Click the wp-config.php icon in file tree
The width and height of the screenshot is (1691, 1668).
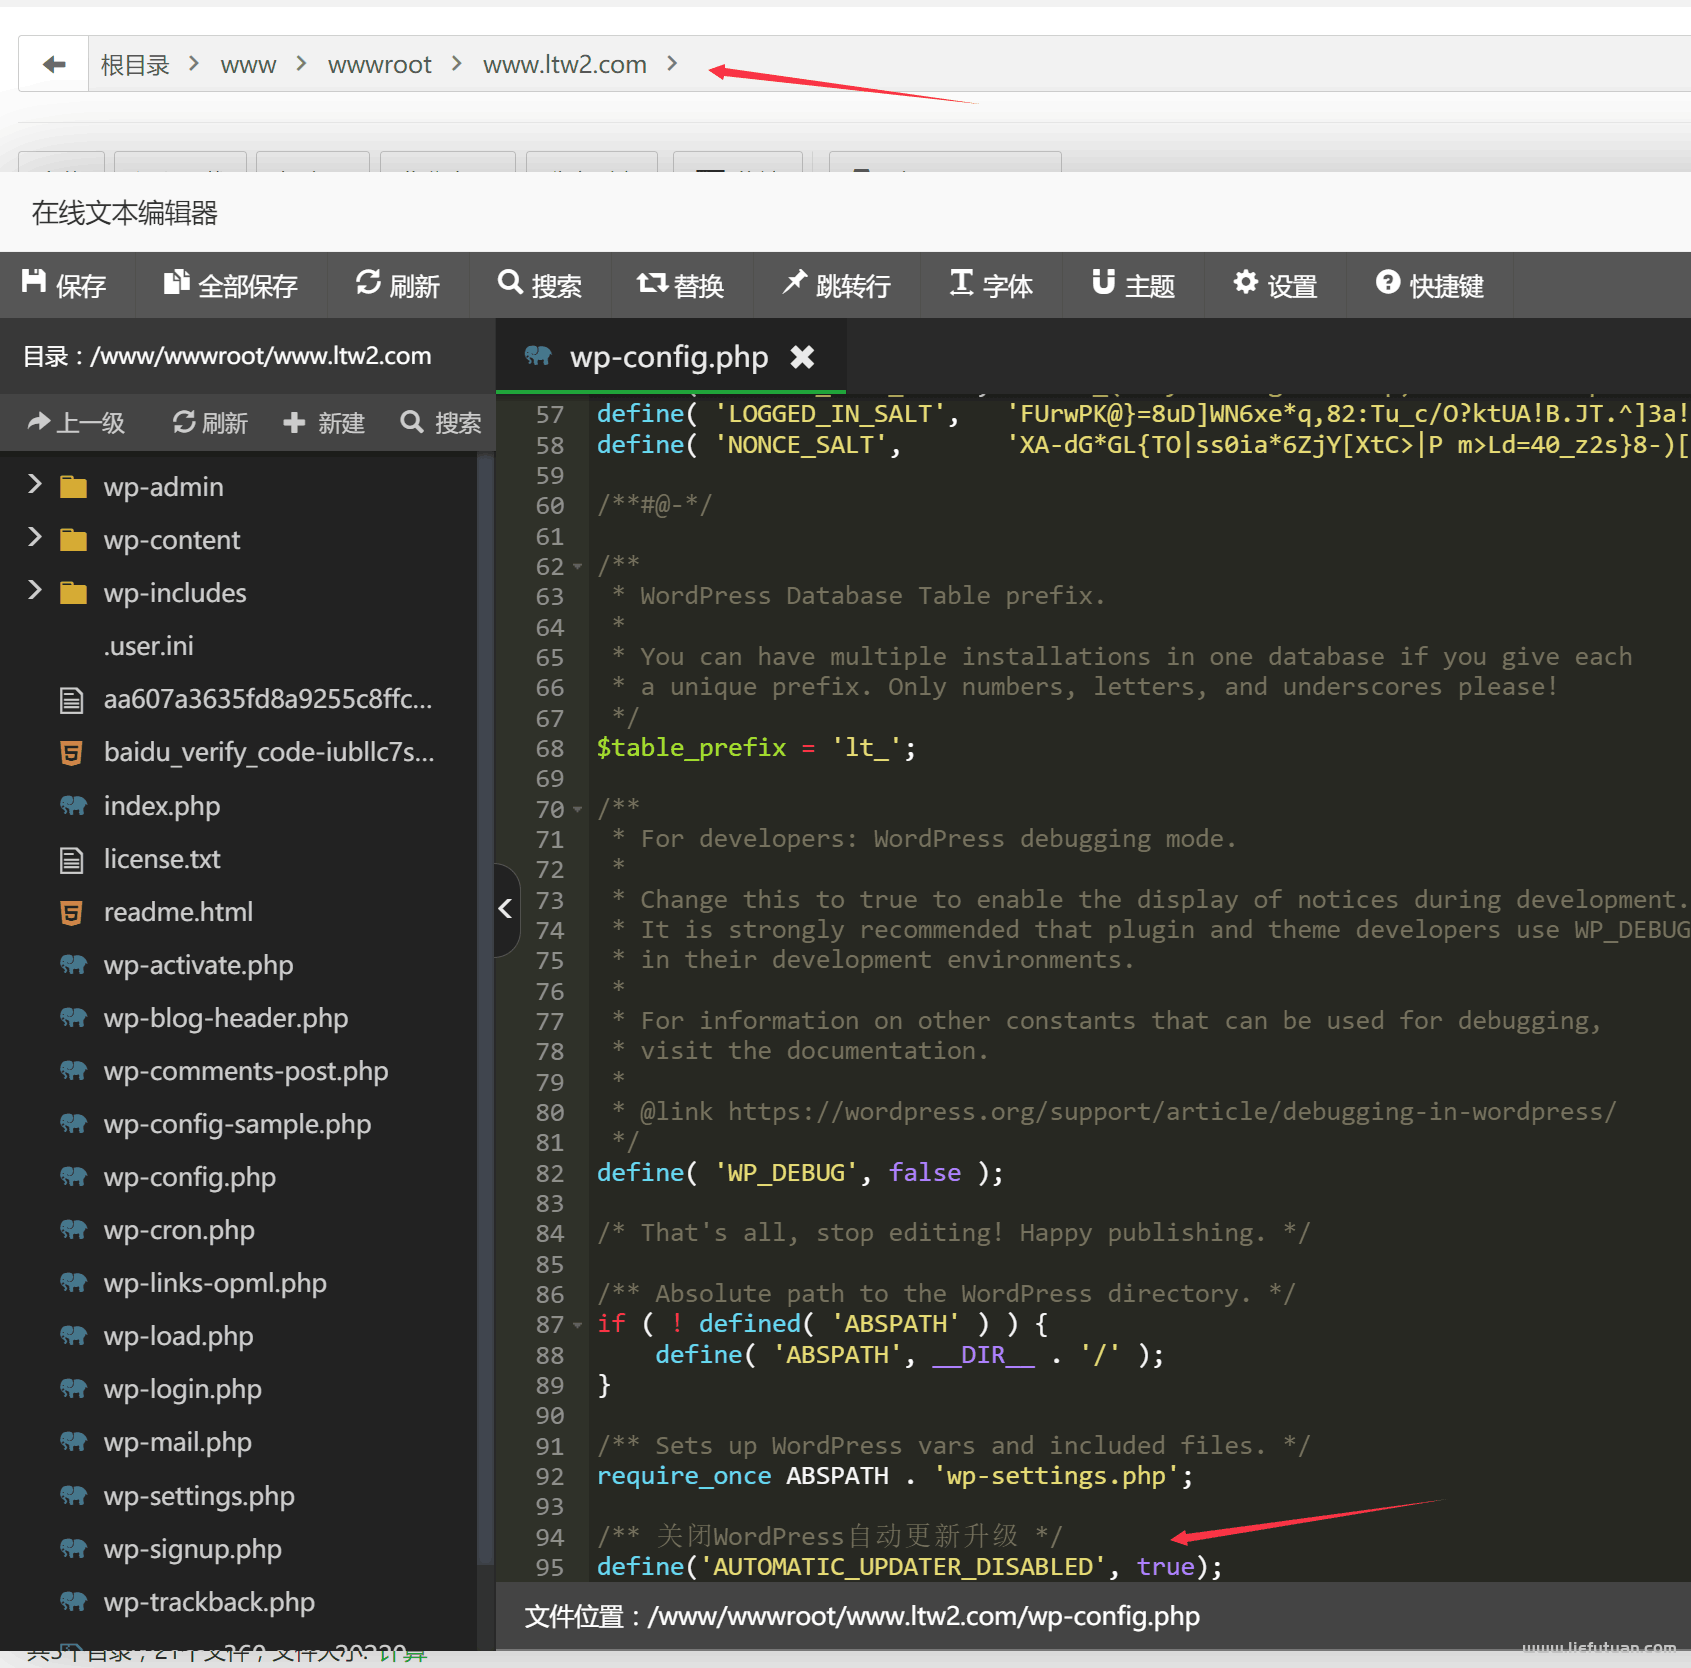73,1177
